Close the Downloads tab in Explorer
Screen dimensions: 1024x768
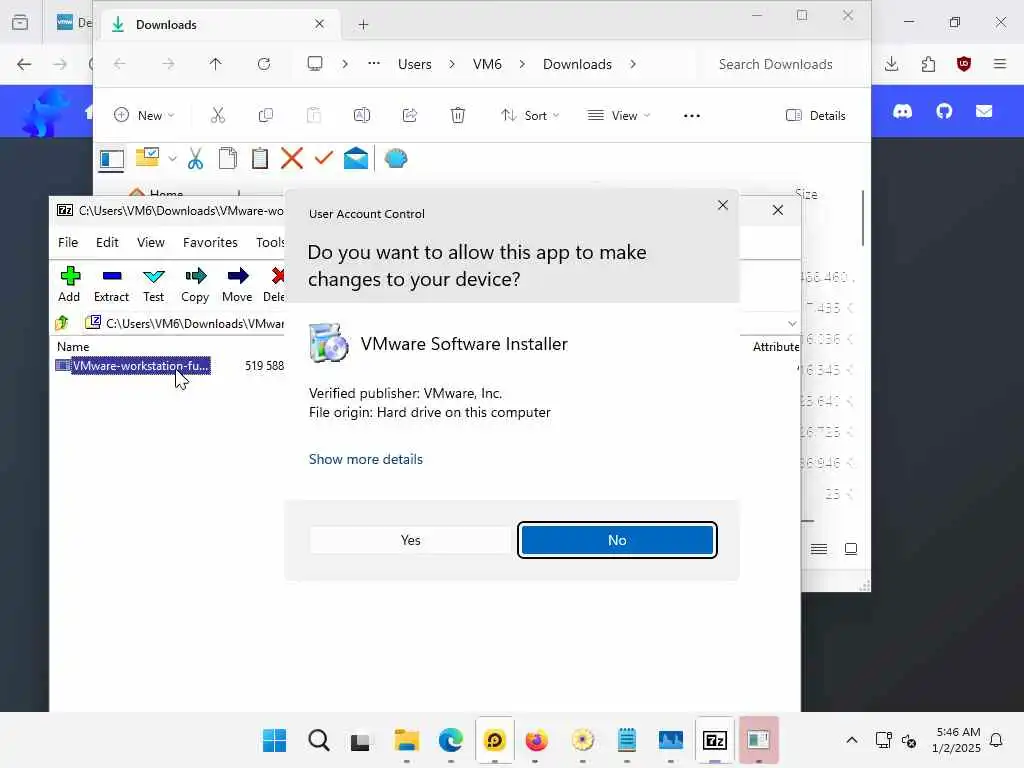tap(319, 24)
